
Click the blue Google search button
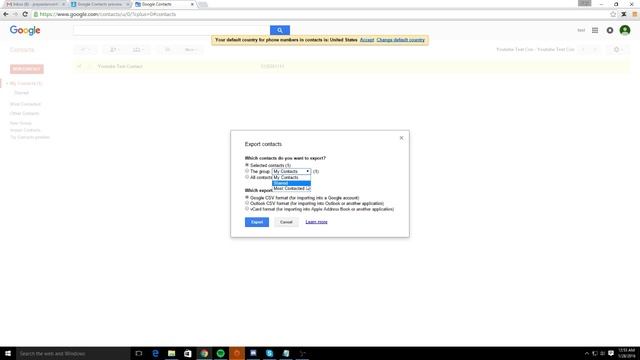[280, 30]
